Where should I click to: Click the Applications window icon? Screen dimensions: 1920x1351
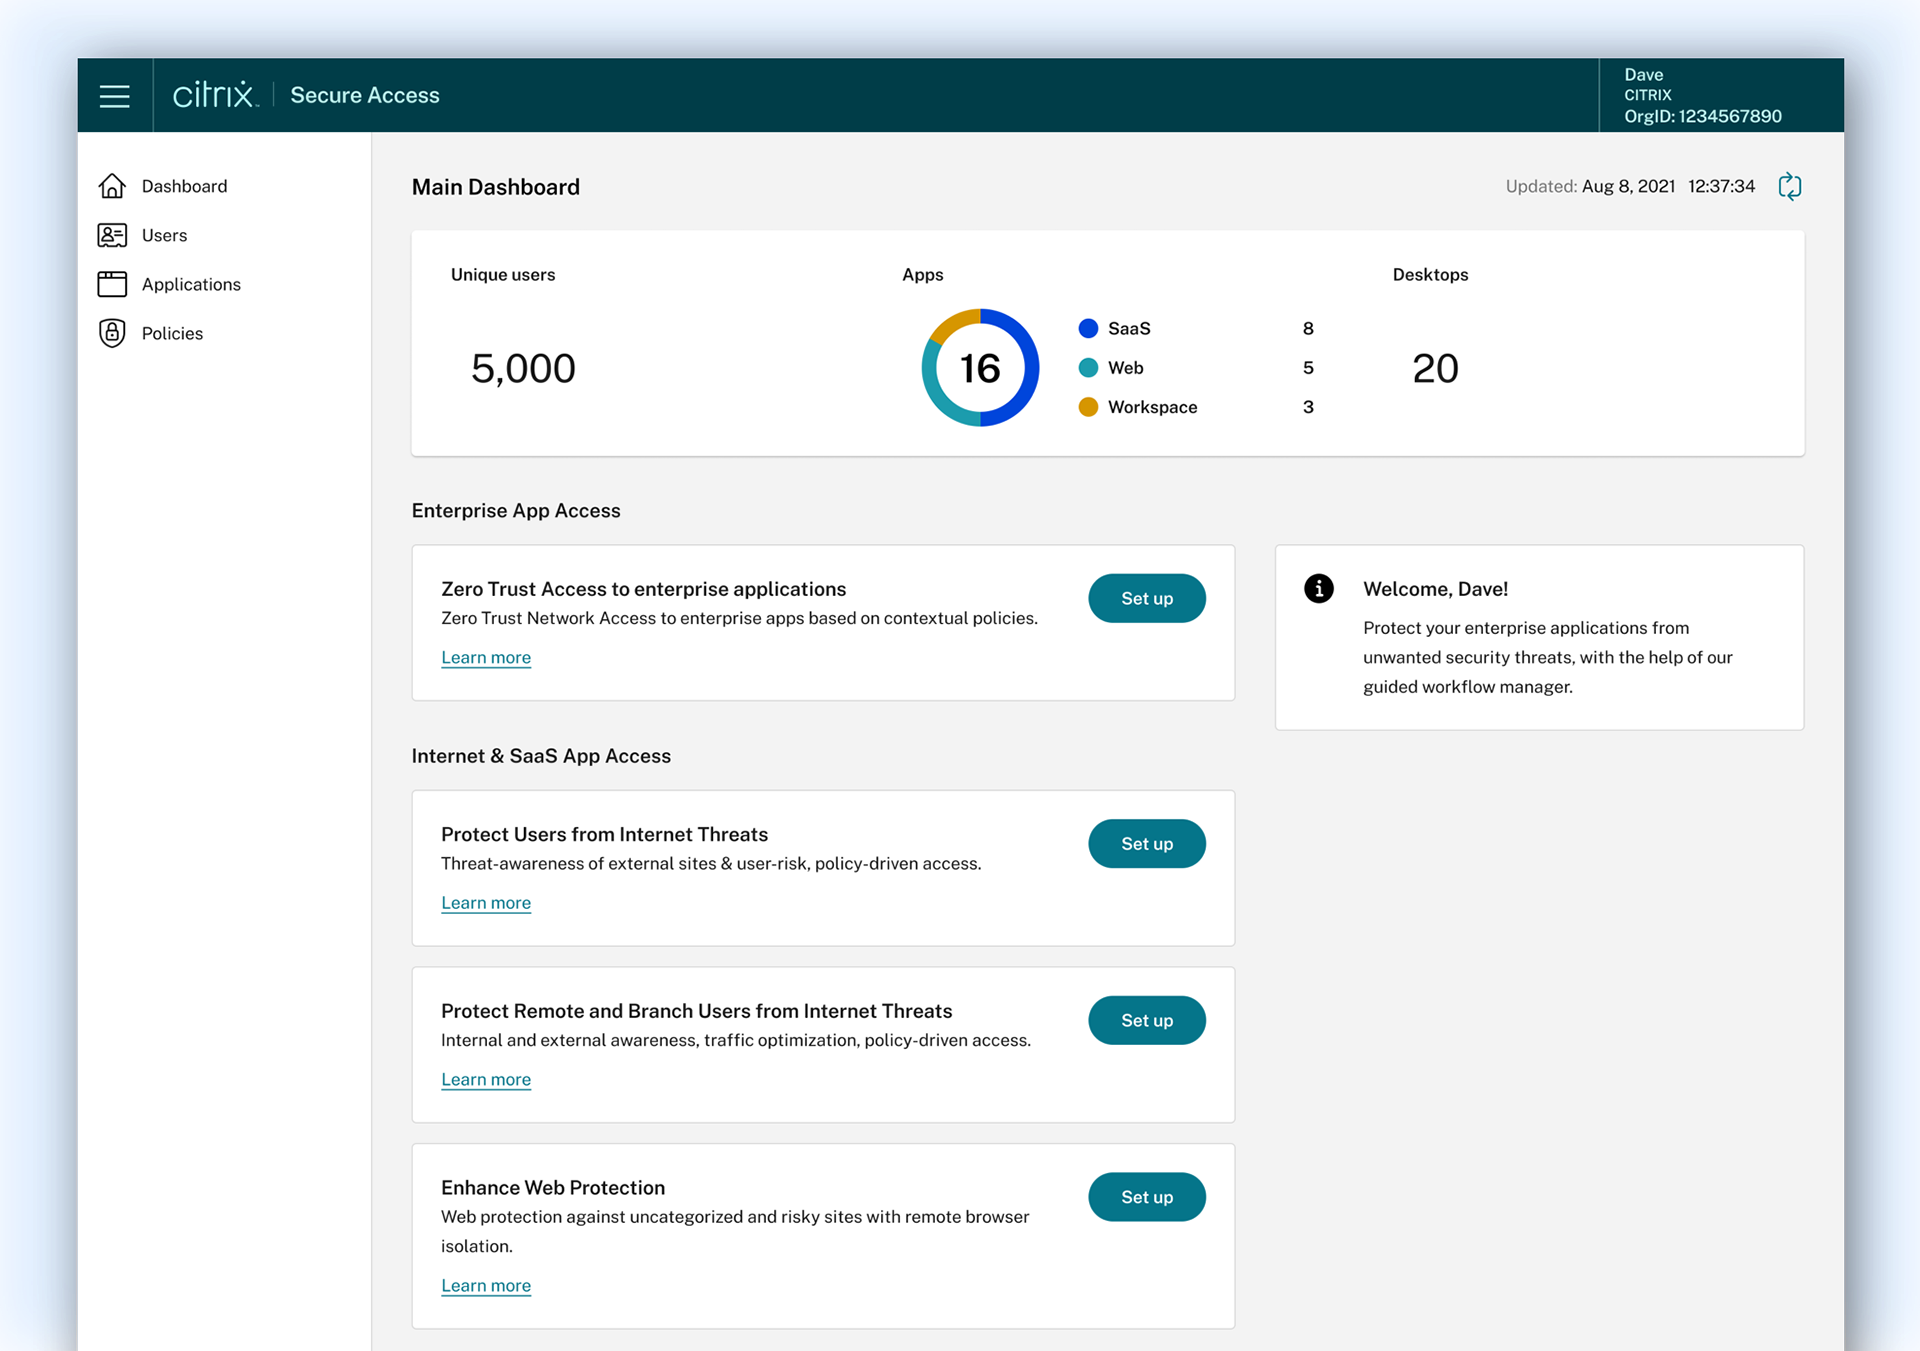(112, 284)
